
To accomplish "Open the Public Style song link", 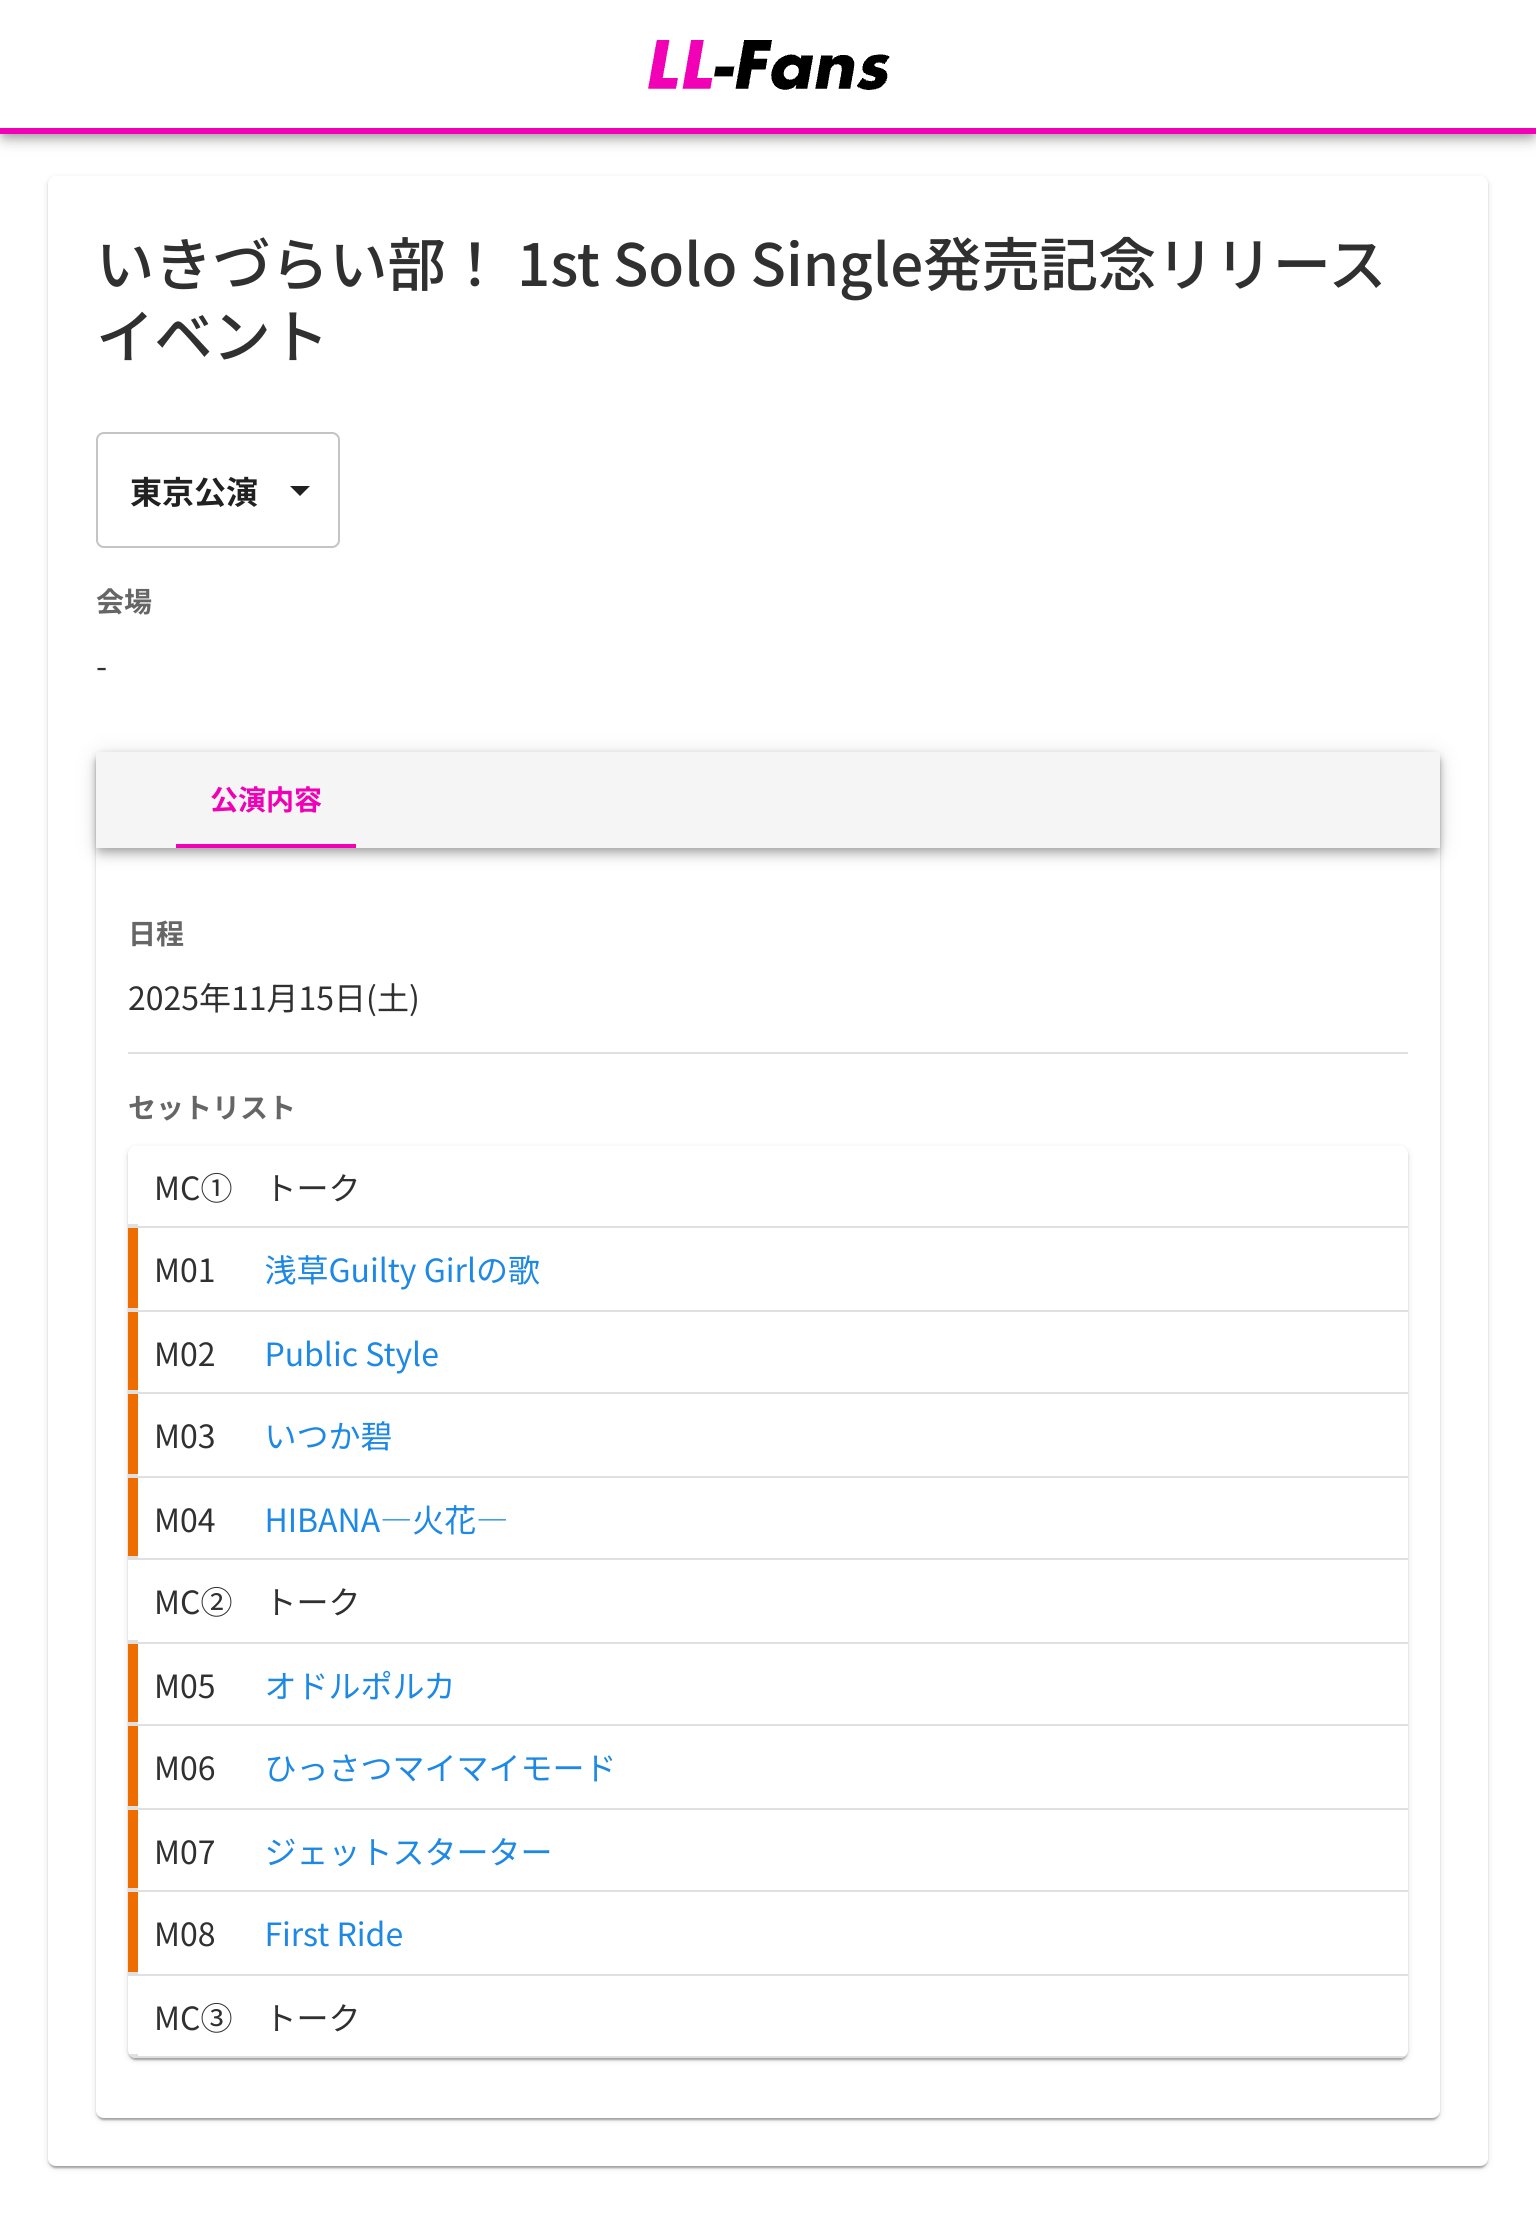I will point(351,1354).
